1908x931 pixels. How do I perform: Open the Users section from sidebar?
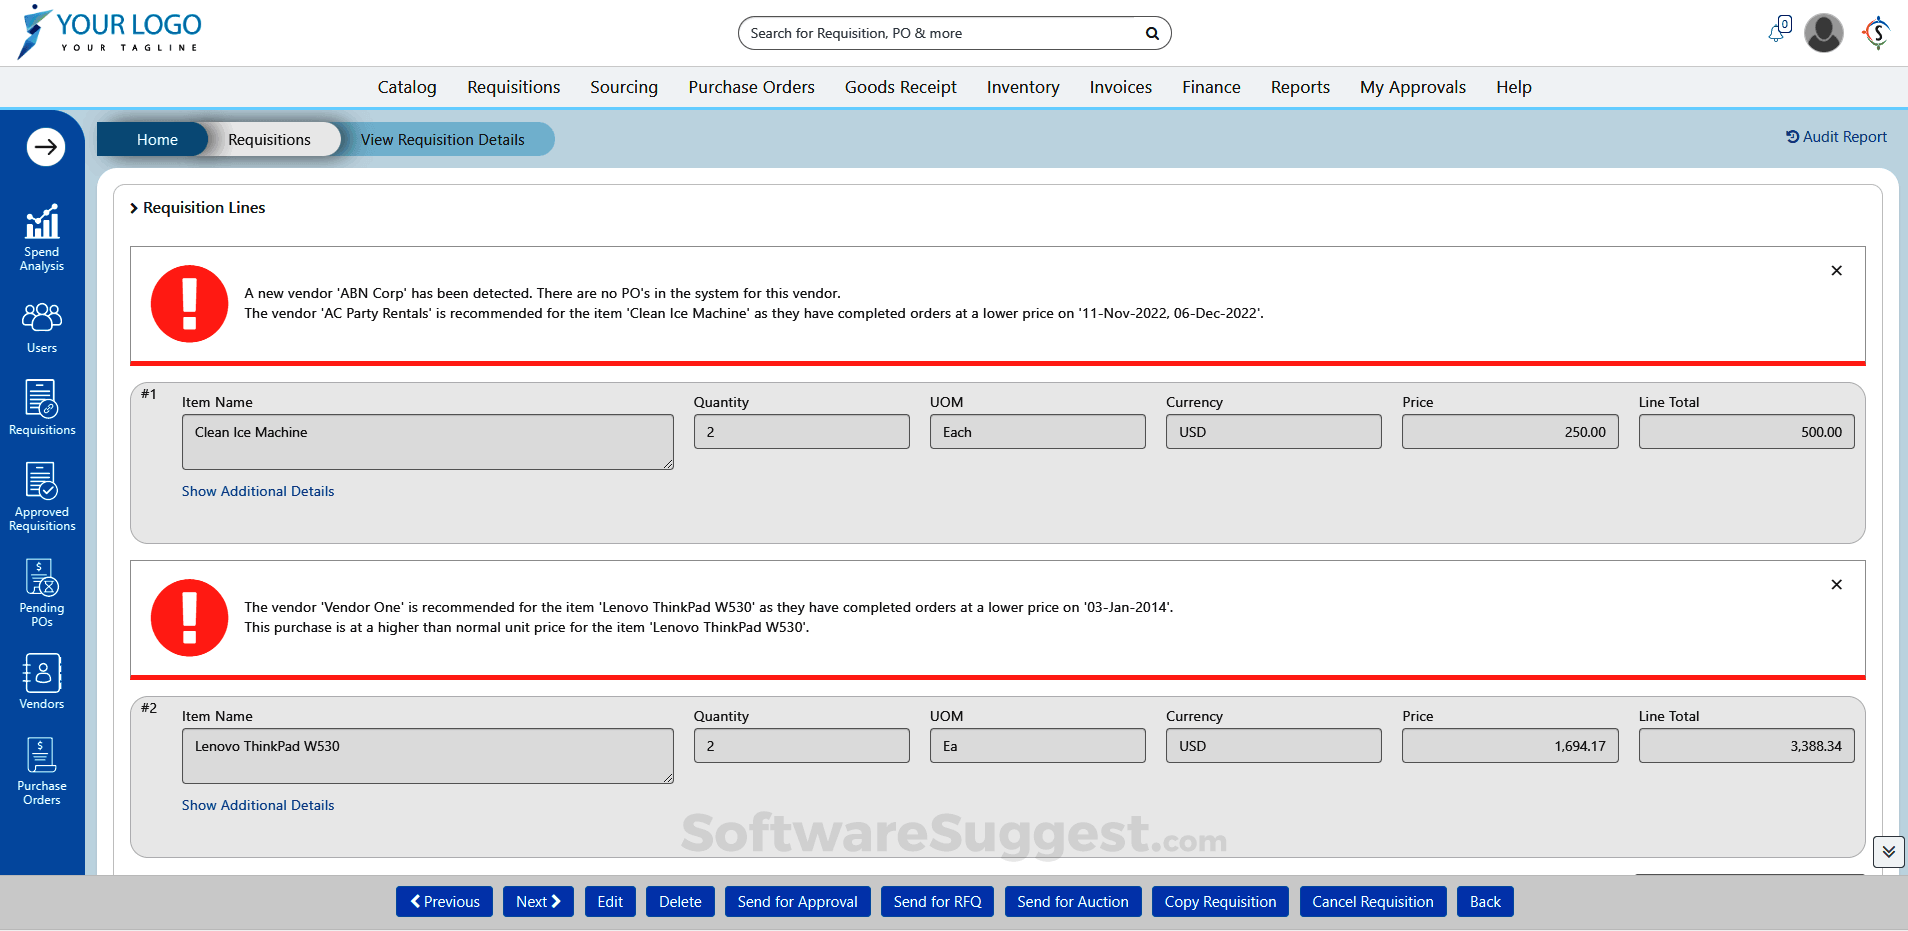click(41, 325)
